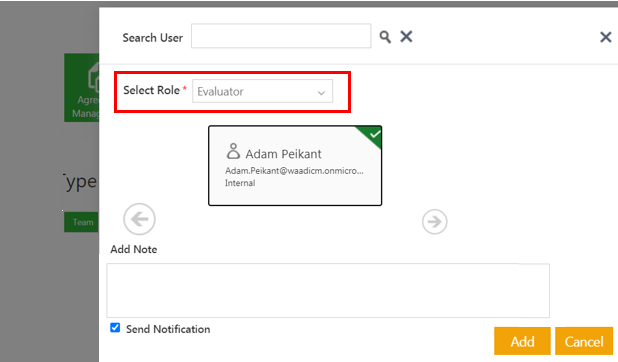The width and height of the screenshot is (618, 362).
Task: Click into the Add Note text area
Action: pos(328,290)
